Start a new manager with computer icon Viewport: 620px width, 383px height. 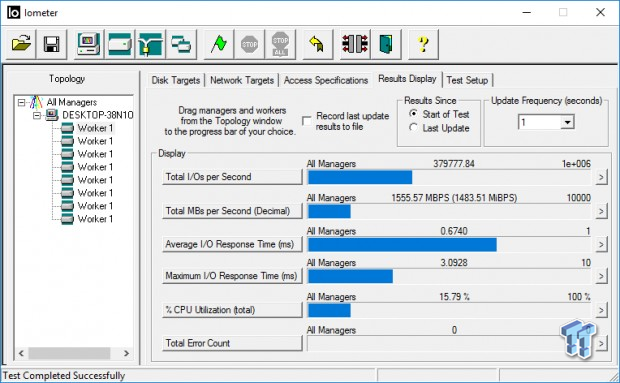tap(89, 44)
